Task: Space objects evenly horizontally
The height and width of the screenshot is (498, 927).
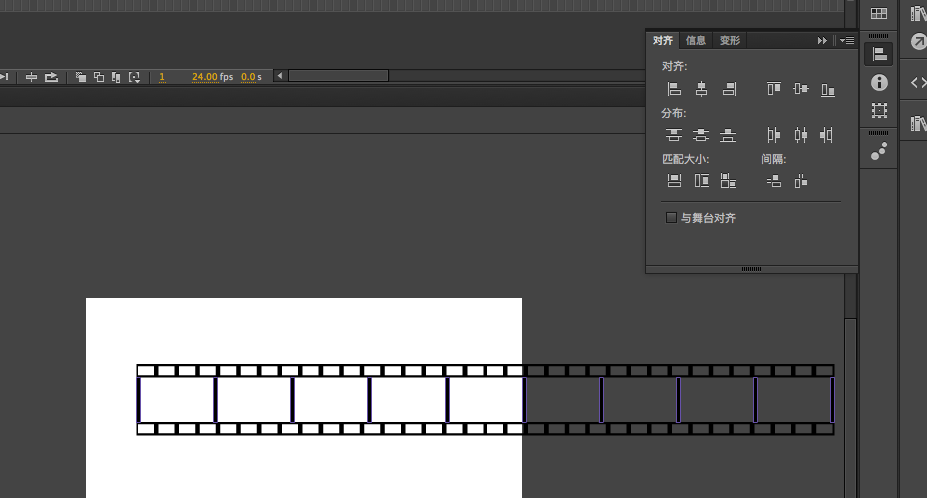Action: [801, 182]
